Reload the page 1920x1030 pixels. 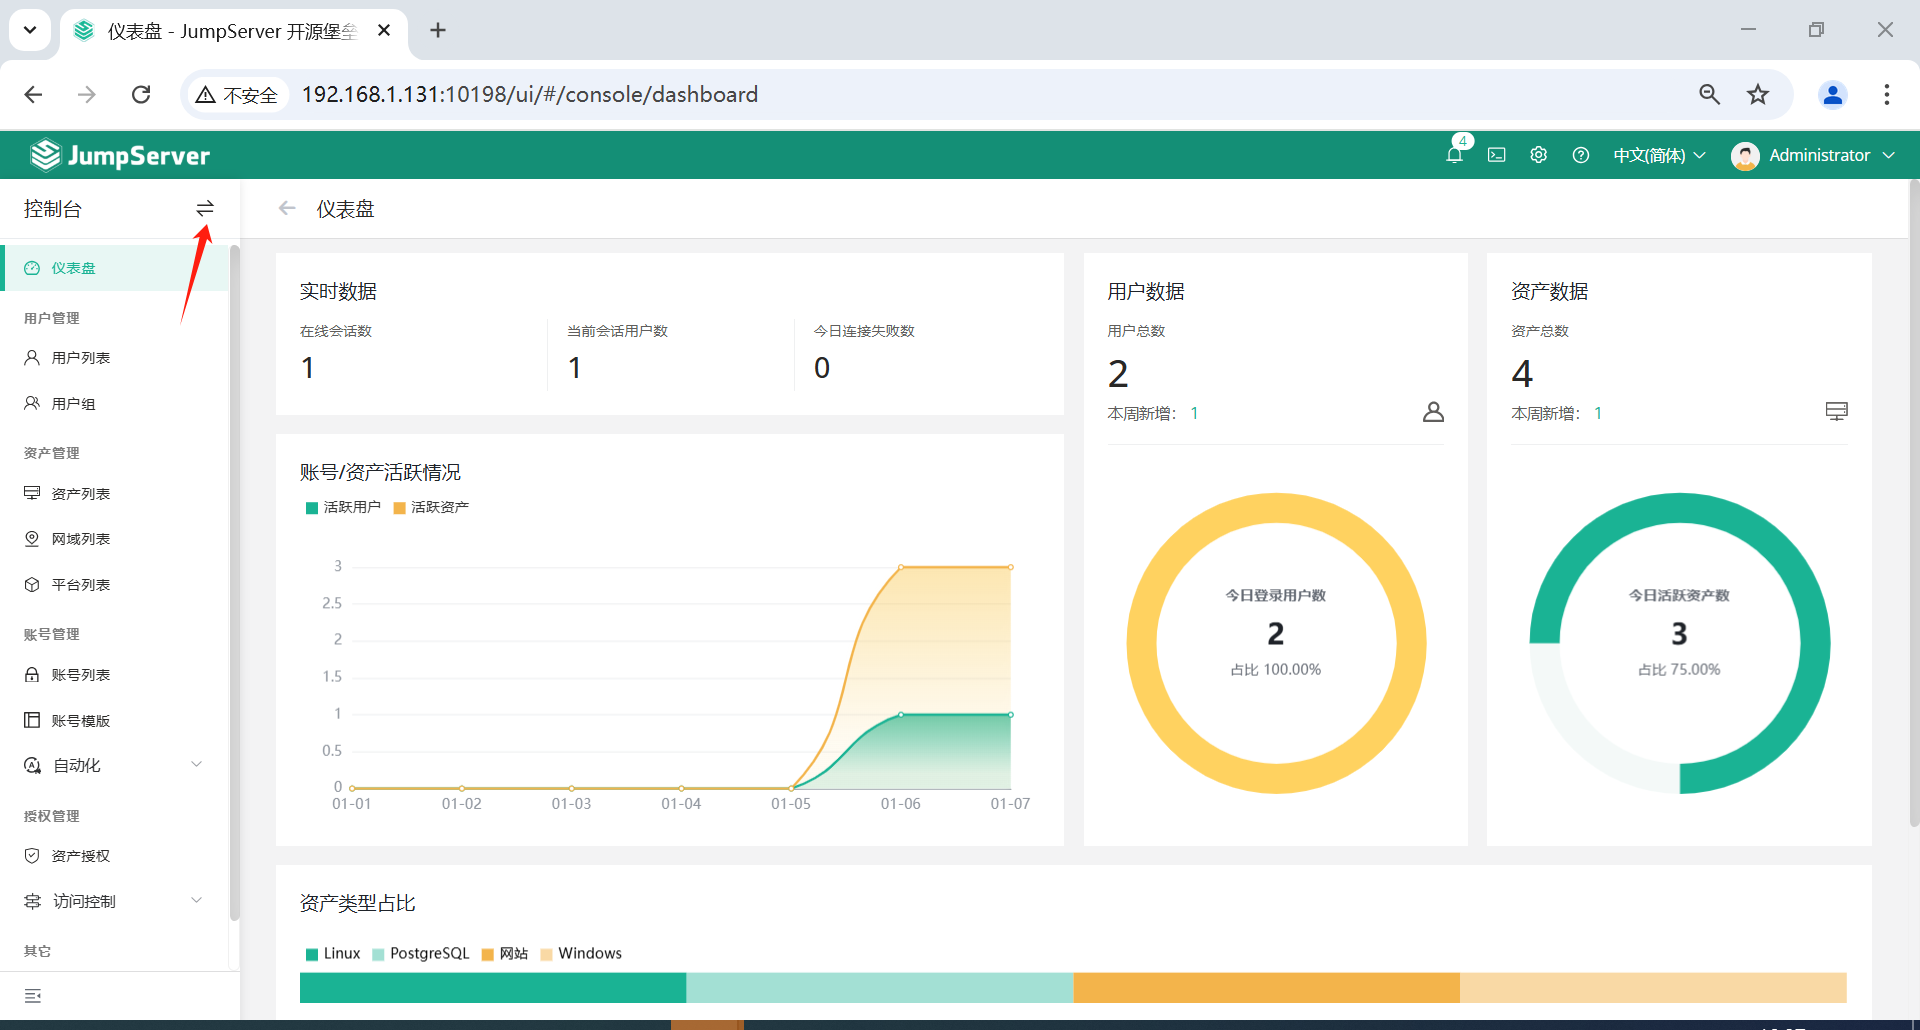point(141,94)
